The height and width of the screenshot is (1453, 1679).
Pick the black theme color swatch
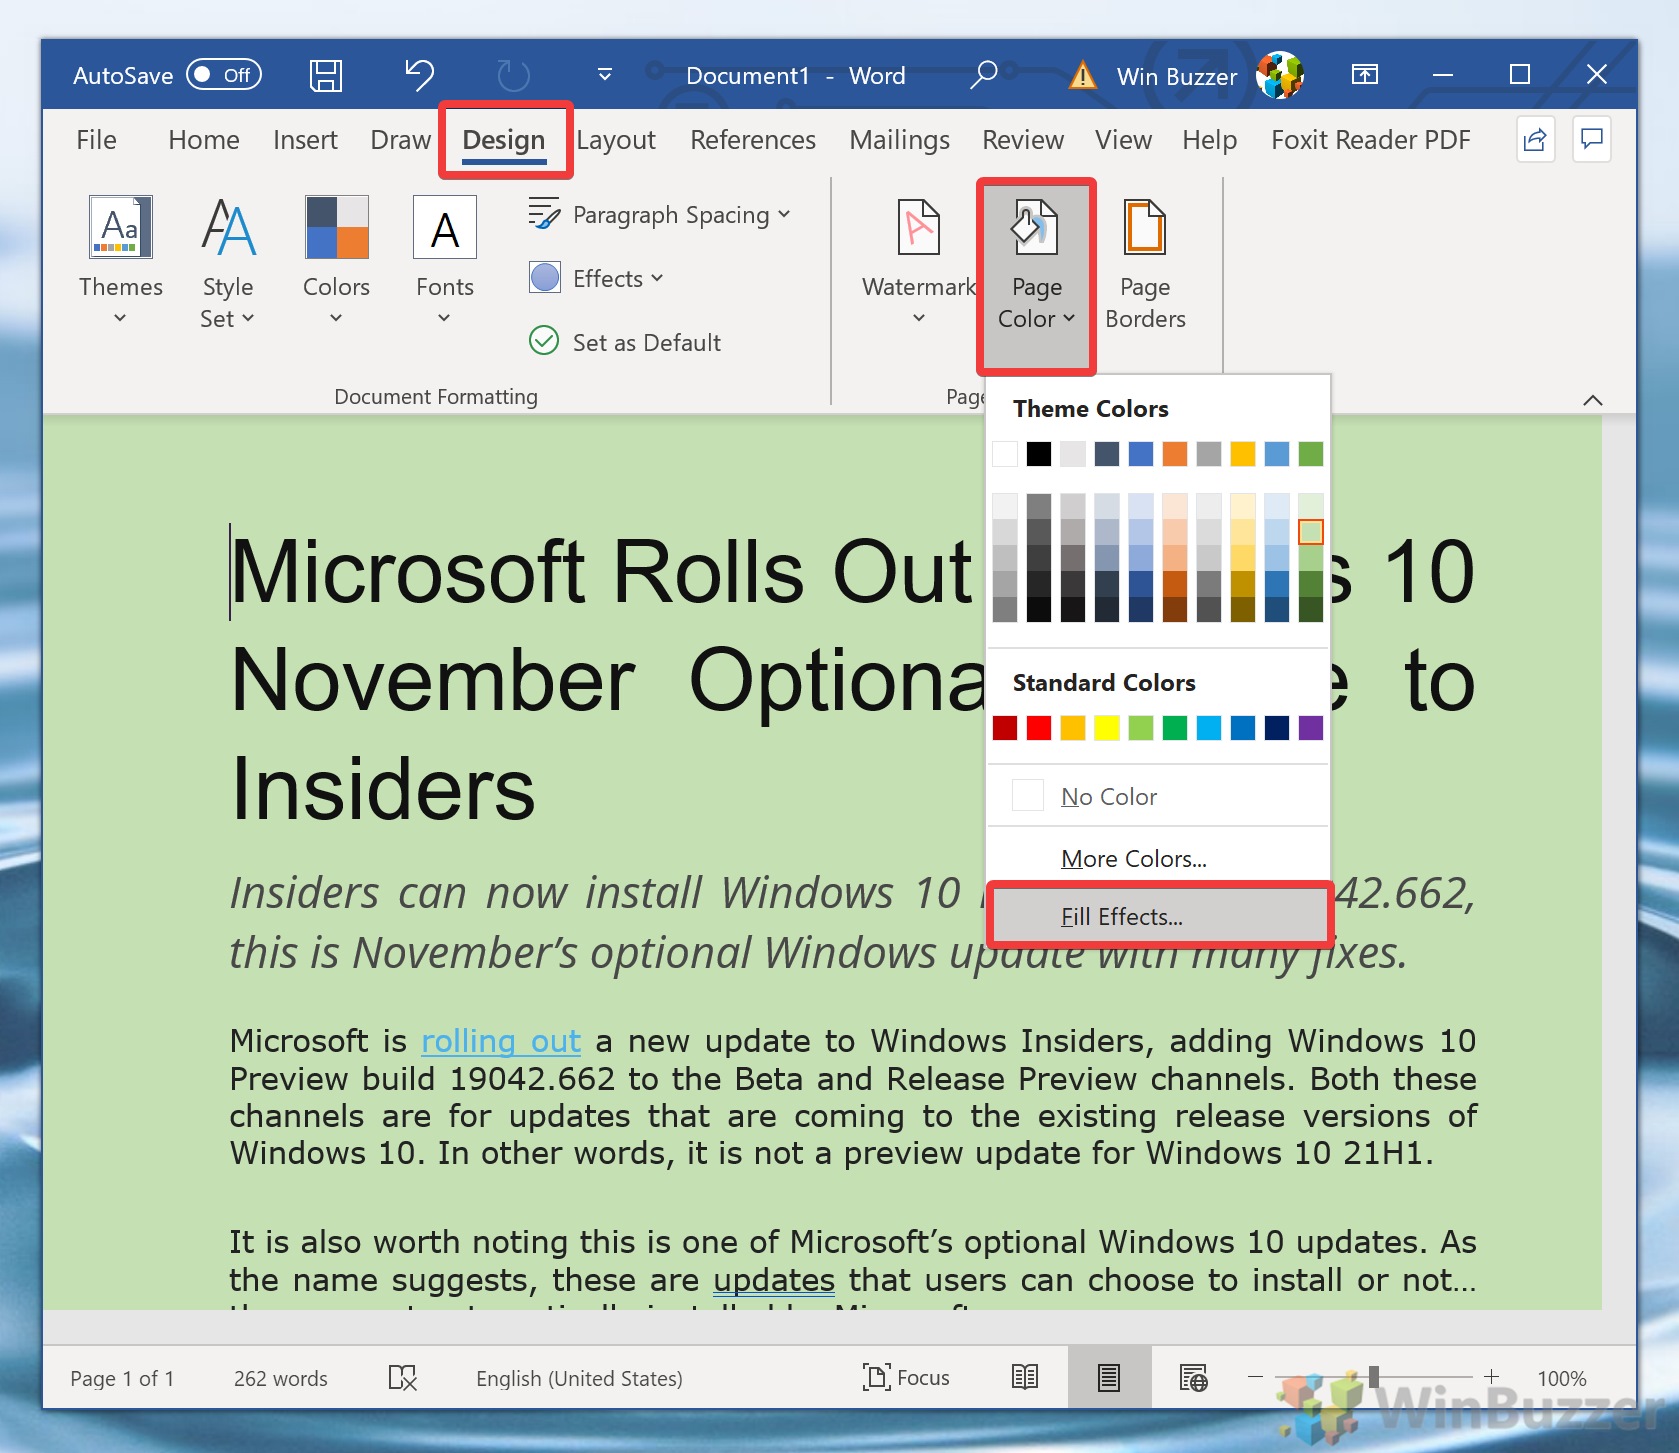[1039, 454]
